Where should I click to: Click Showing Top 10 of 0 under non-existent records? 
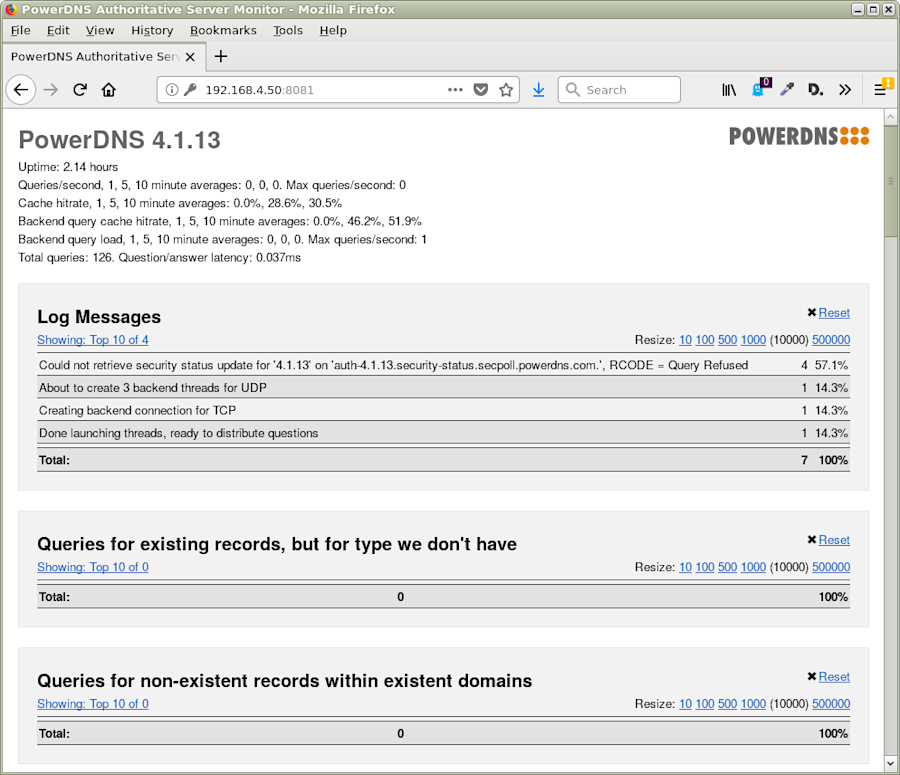(x=93, y=704)
